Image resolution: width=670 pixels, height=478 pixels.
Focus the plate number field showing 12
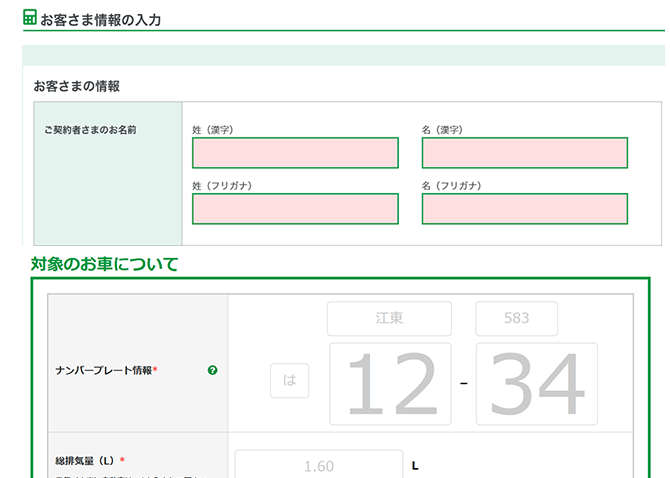click(389, 383)
